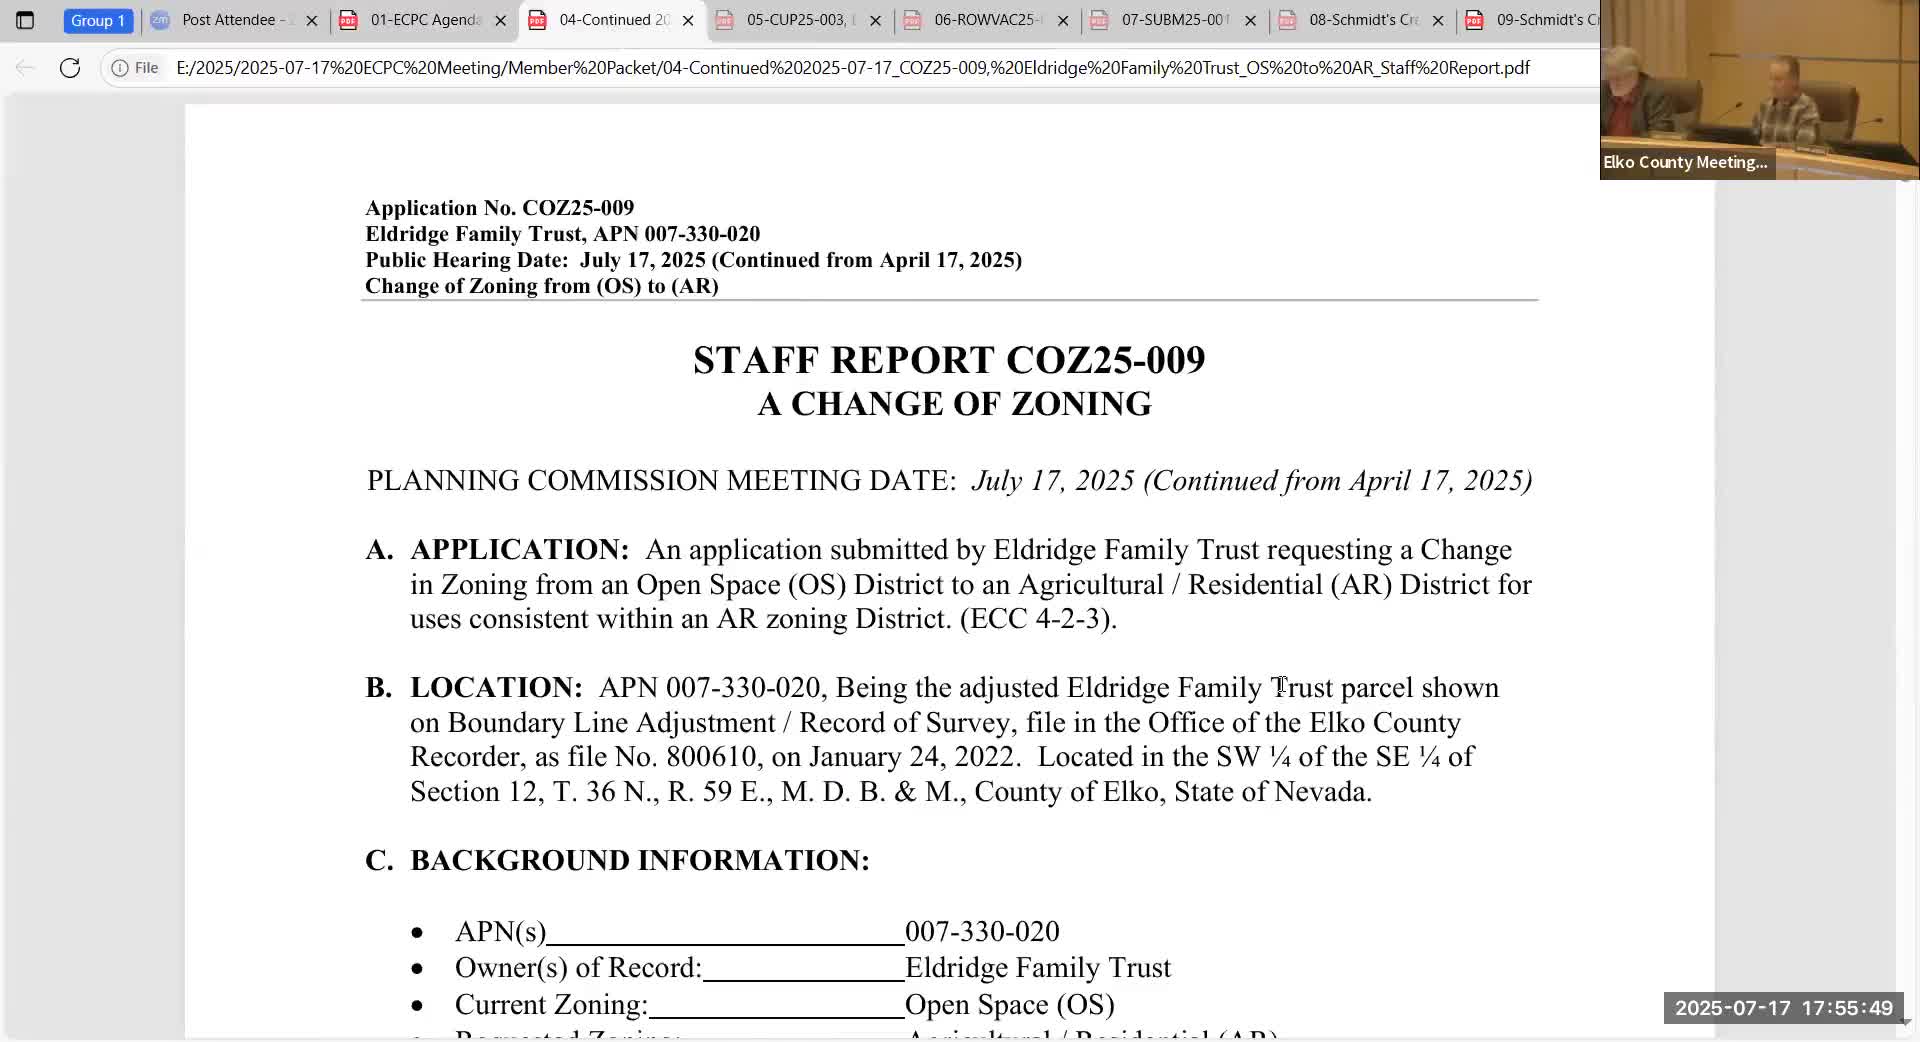Switch to the 08-Schmidt's tab

[1360, 20]
